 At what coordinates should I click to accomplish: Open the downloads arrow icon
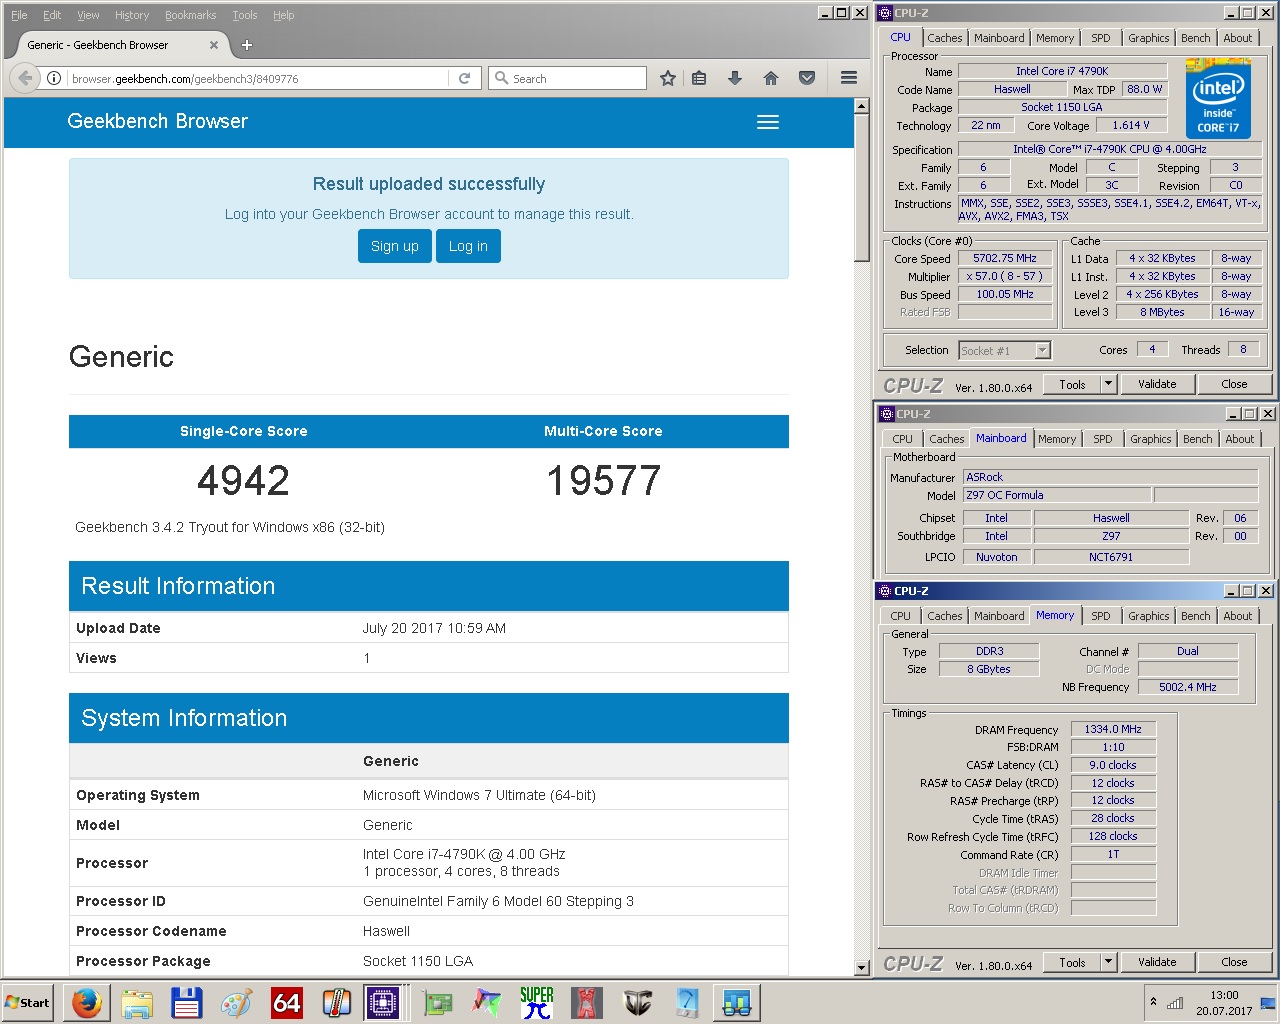coord(735,78)
